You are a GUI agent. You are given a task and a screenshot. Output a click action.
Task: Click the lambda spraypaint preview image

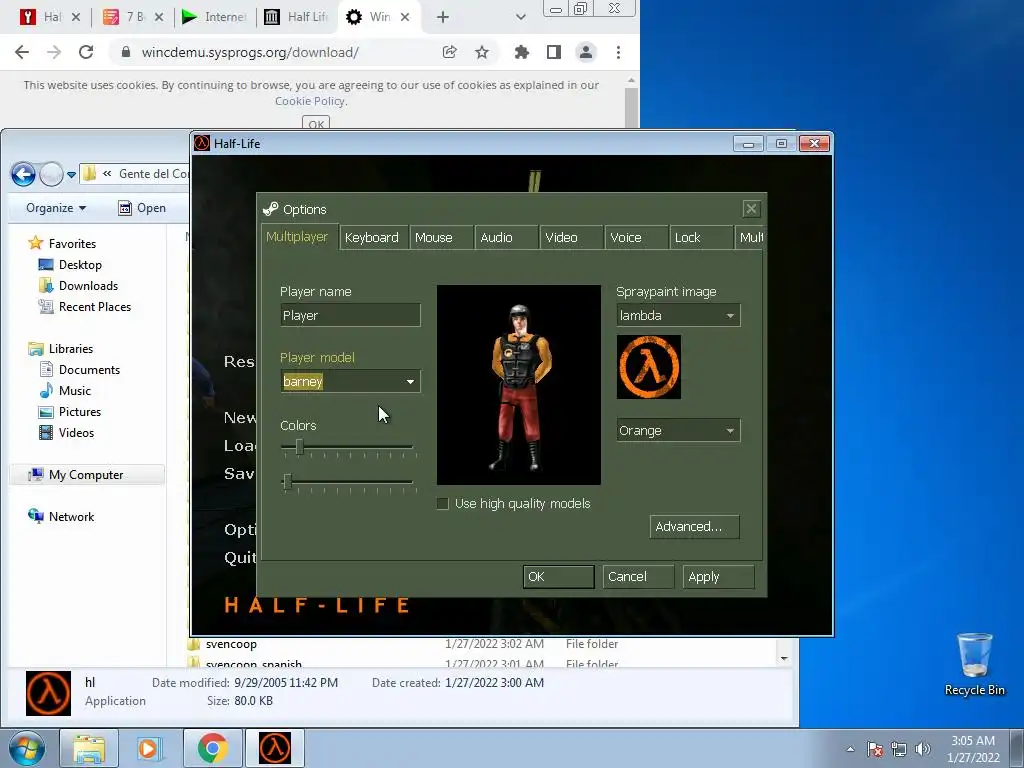click(648, 367)
